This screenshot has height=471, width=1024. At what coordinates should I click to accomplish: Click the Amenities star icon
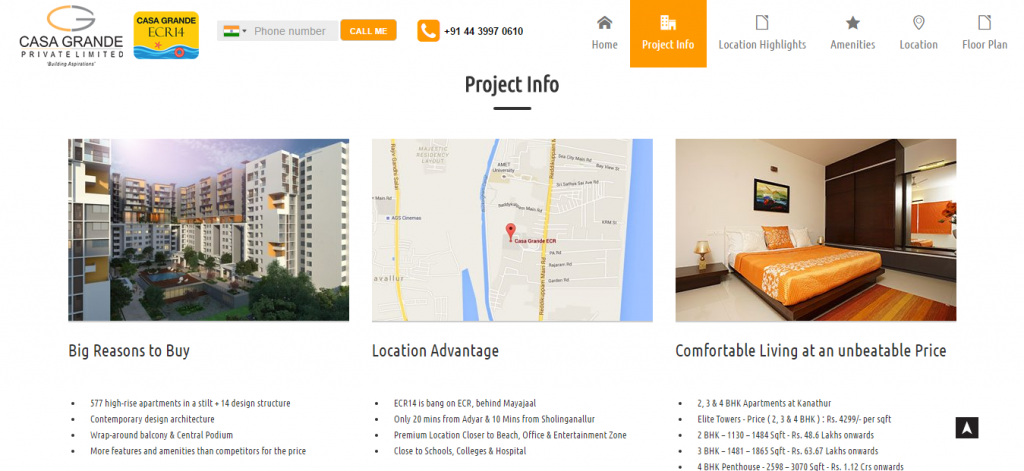pyautogui.click(x=853, y=23)
